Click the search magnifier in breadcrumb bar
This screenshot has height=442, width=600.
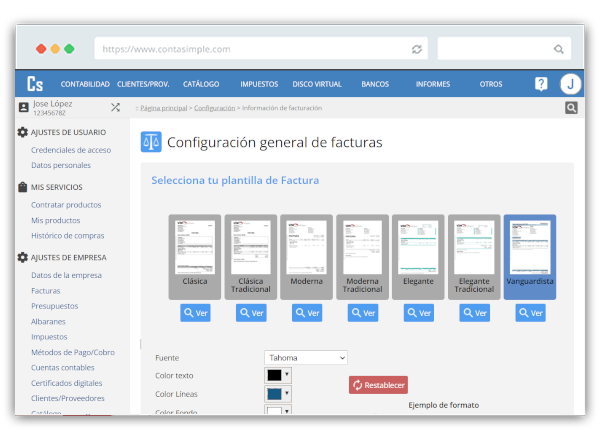click(571, 108)
